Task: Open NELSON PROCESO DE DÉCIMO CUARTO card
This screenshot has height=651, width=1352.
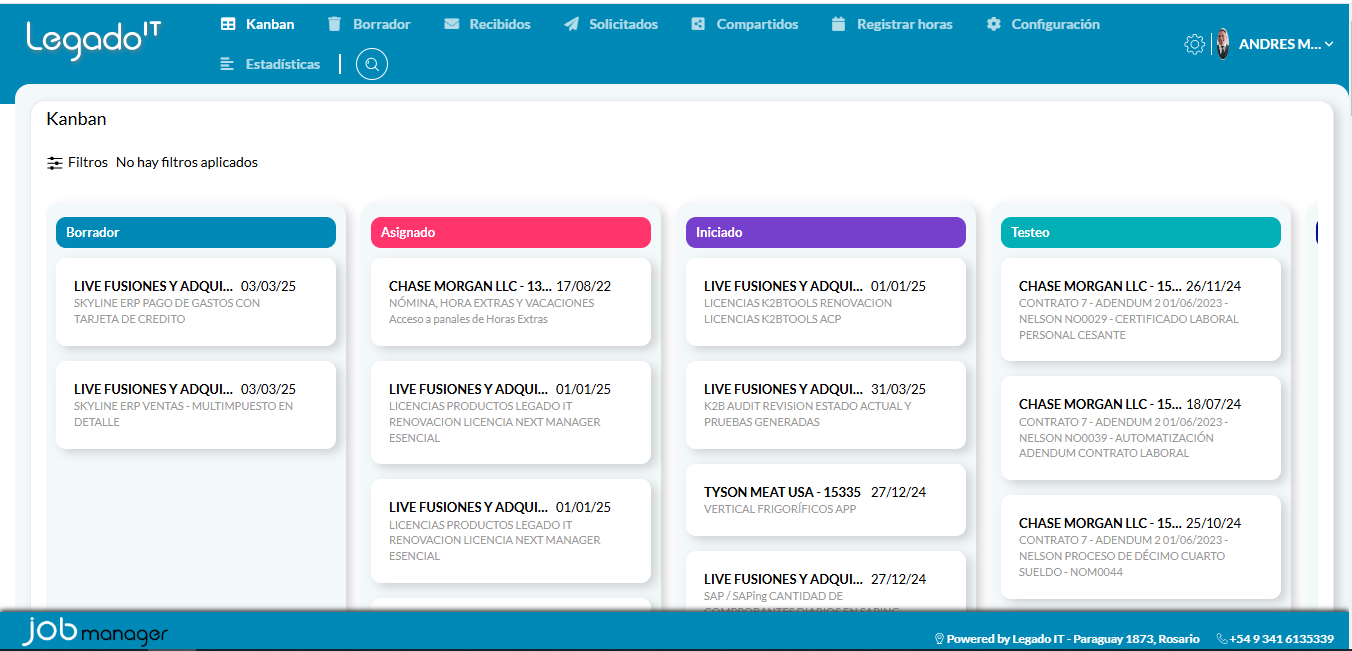Action: tap(1141, 547)
